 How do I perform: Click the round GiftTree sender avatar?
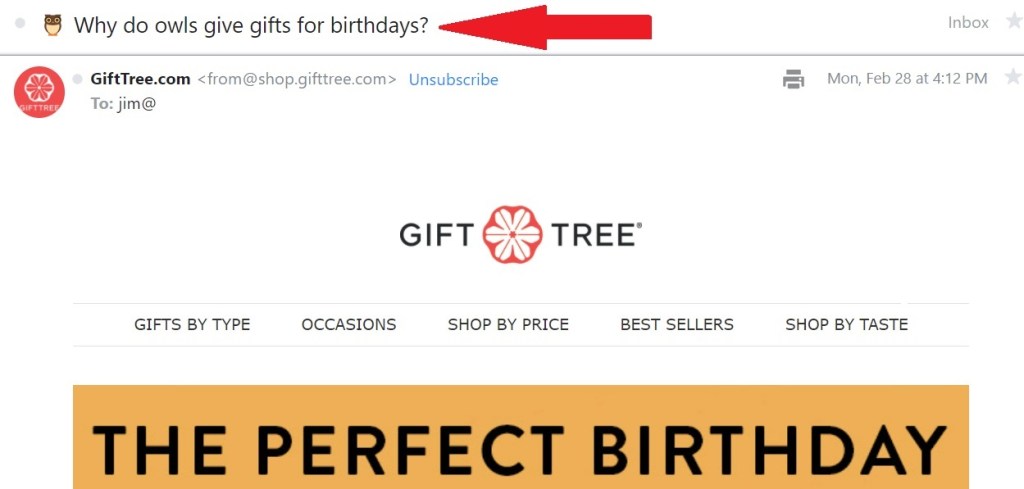pyautogui.click(x=39, y=91)
